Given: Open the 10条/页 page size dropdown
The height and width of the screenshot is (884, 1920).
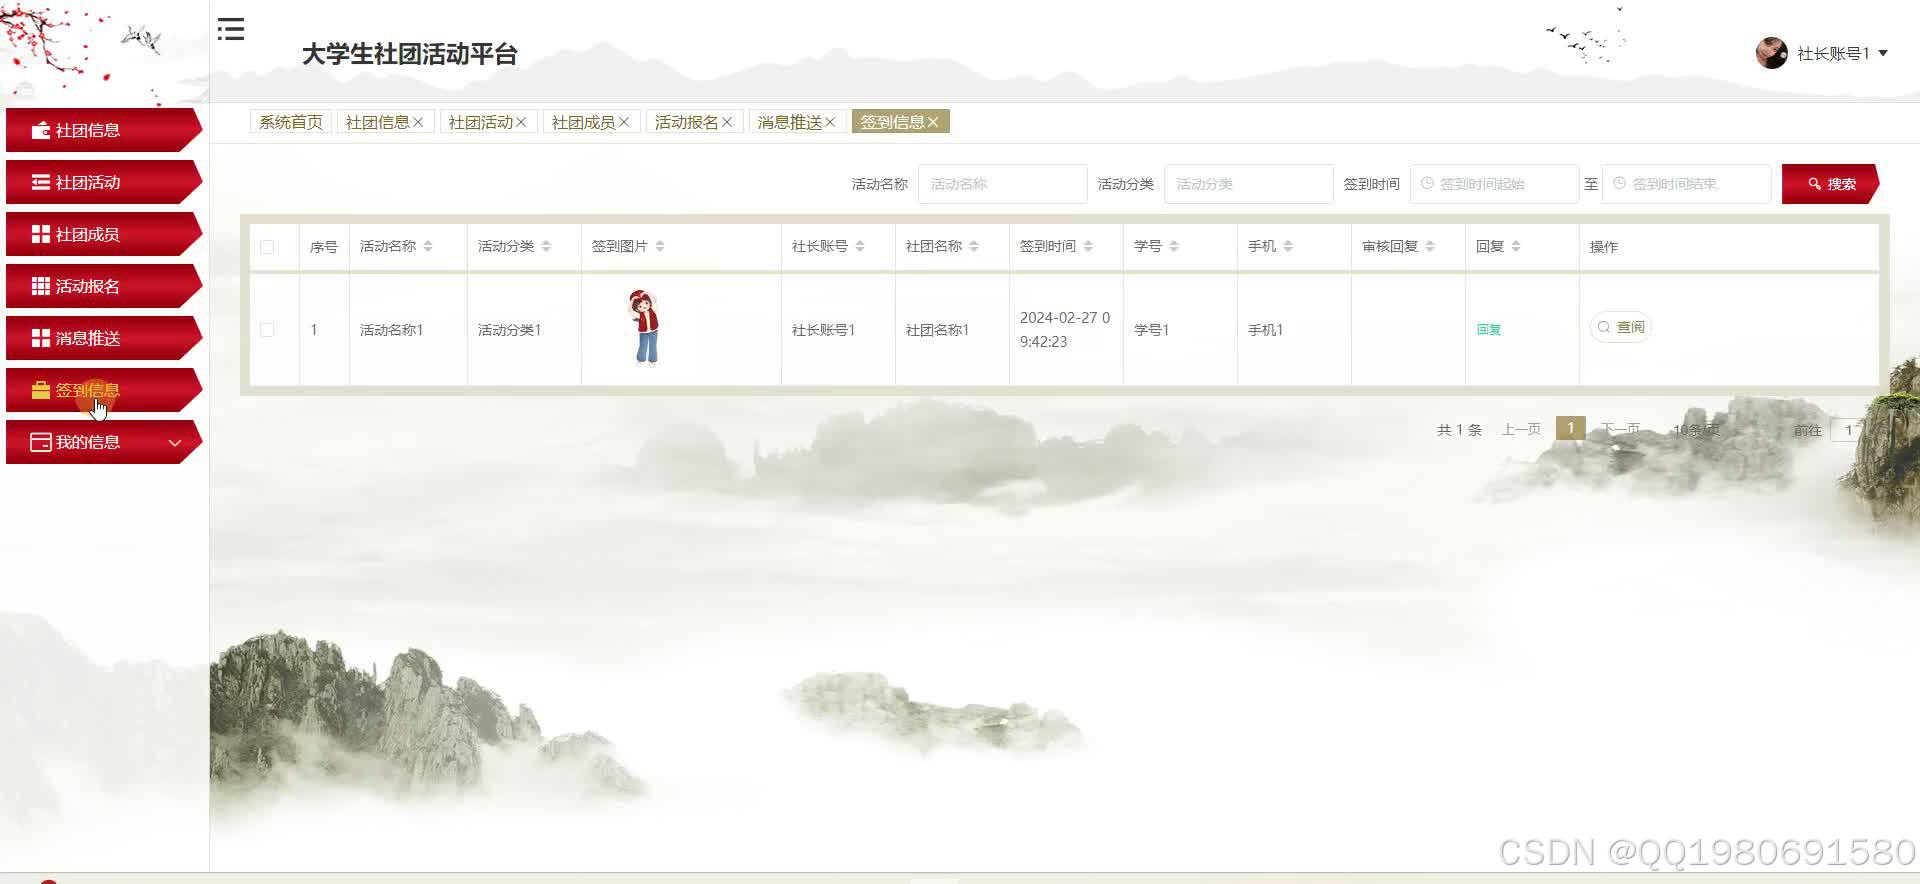Looking at the screenshot, I should pos(1697,430).
